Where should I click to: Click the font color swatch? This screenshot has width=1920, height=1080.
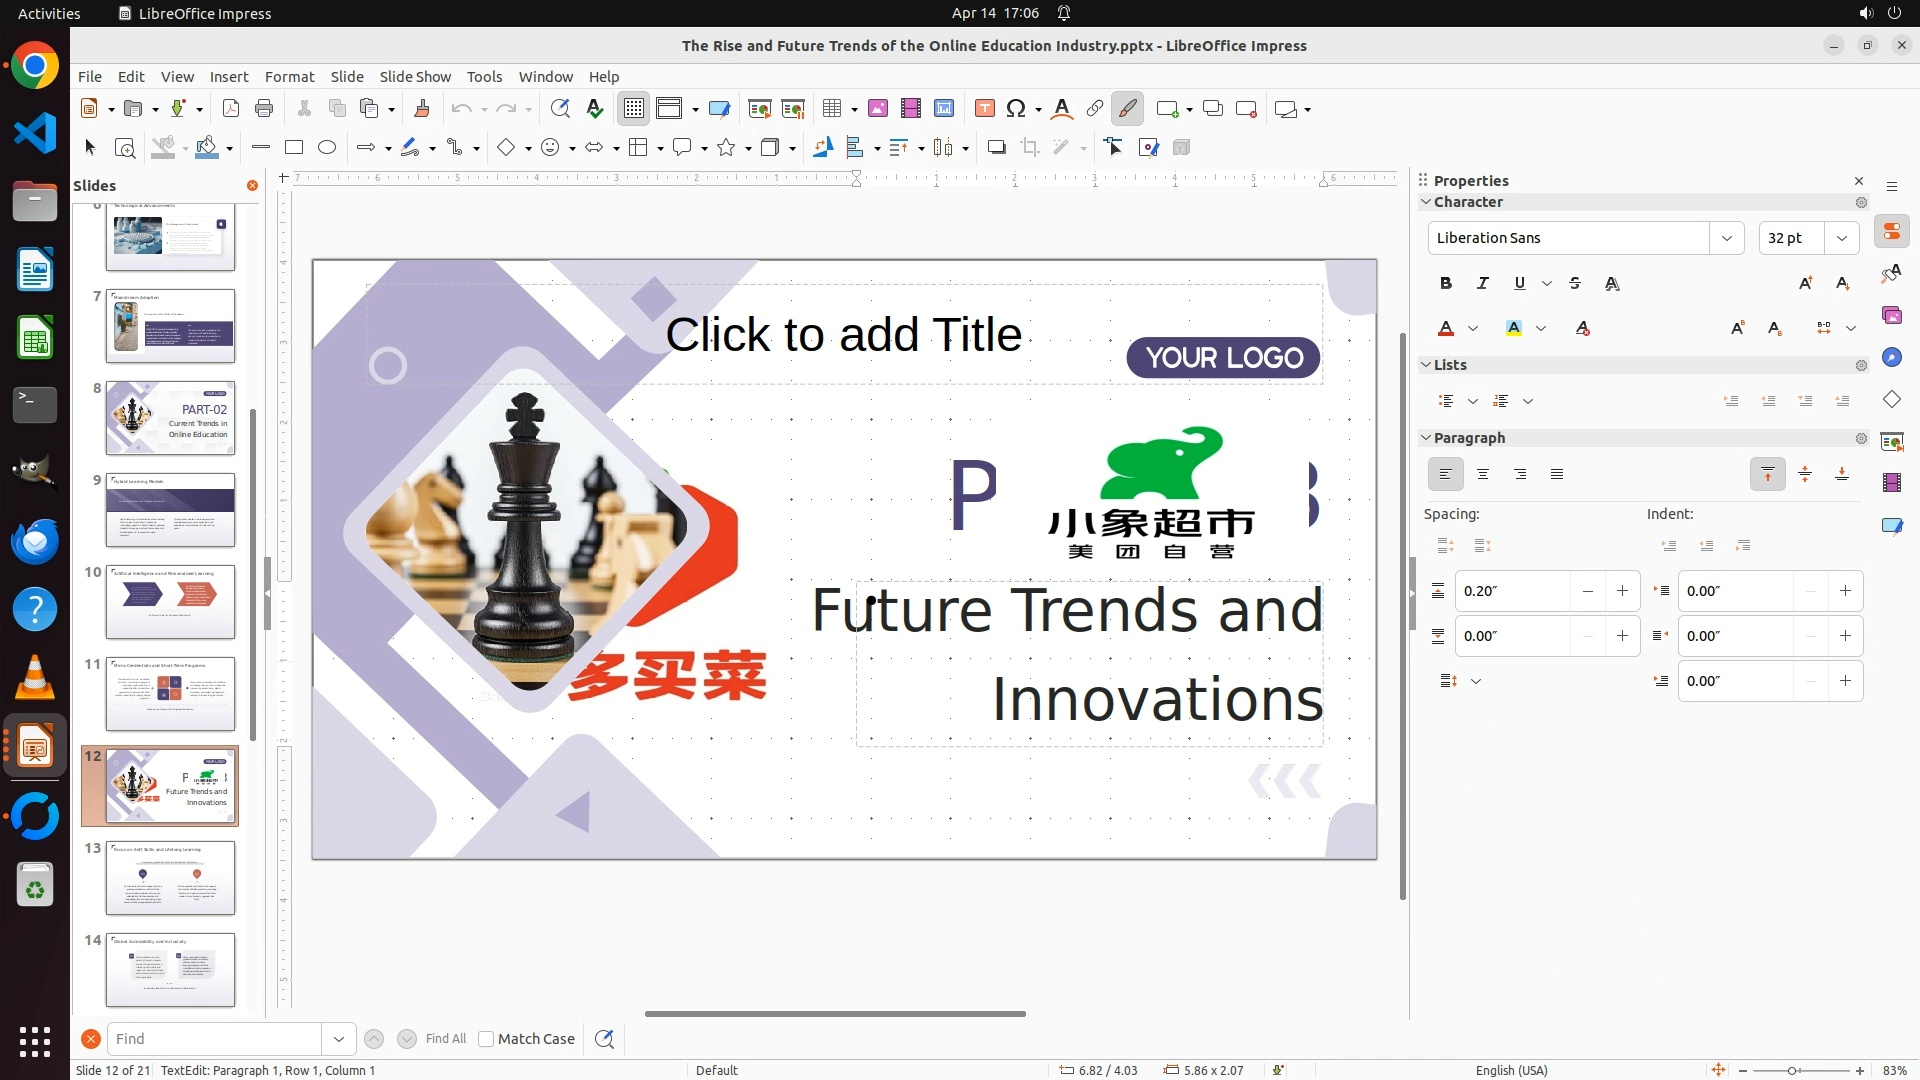point(1446,329)
